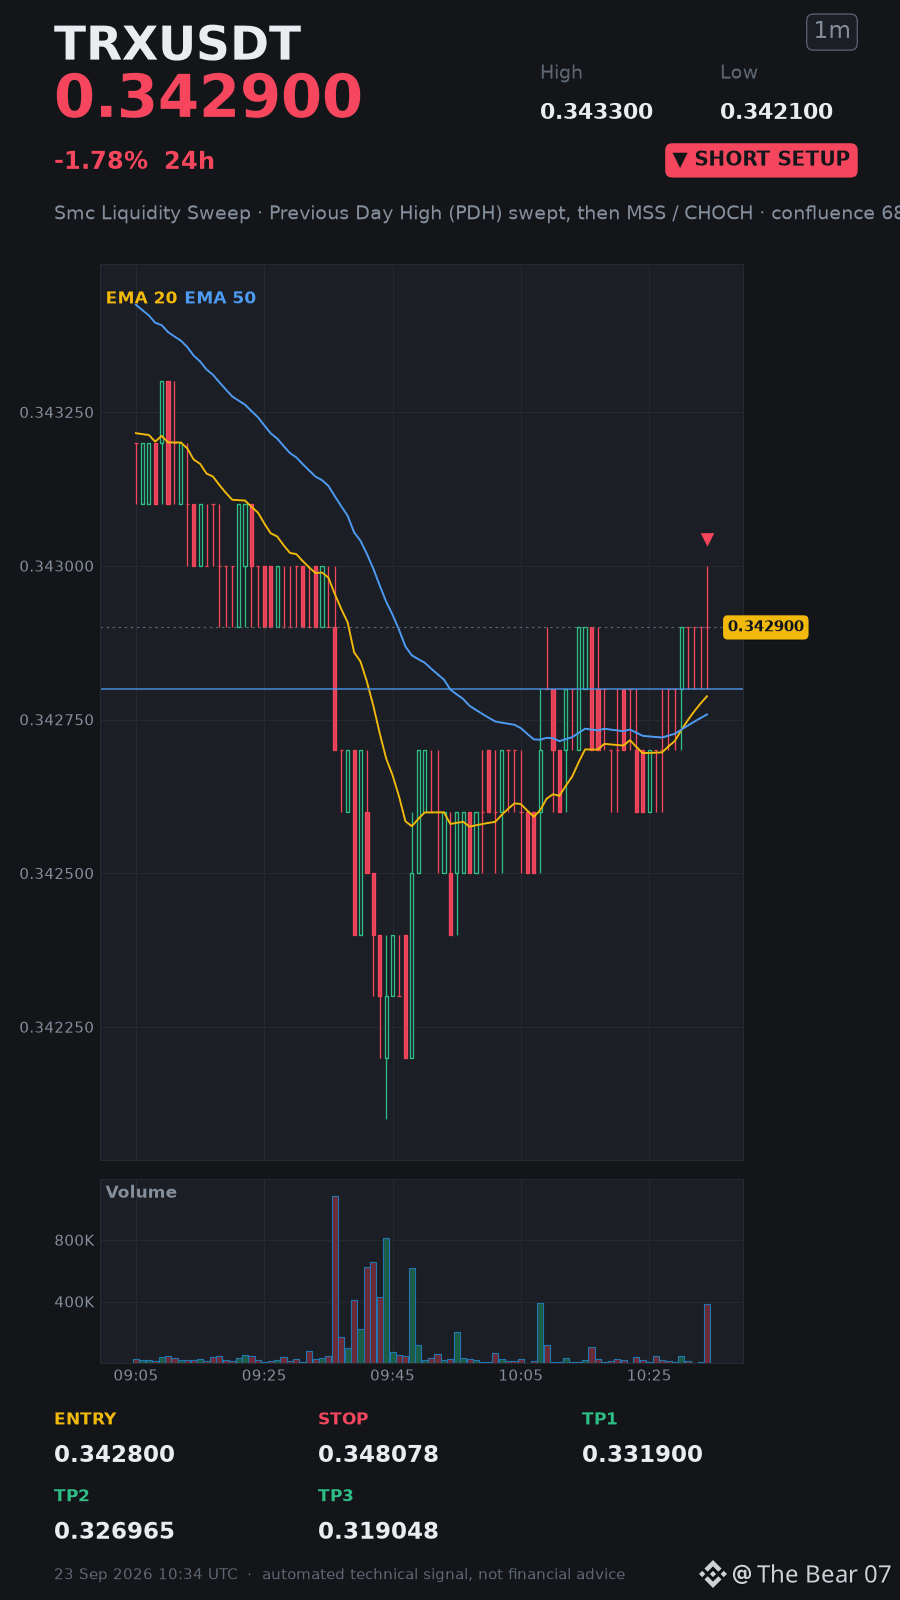Click the EMA 20 legend label

coord(141,298)
